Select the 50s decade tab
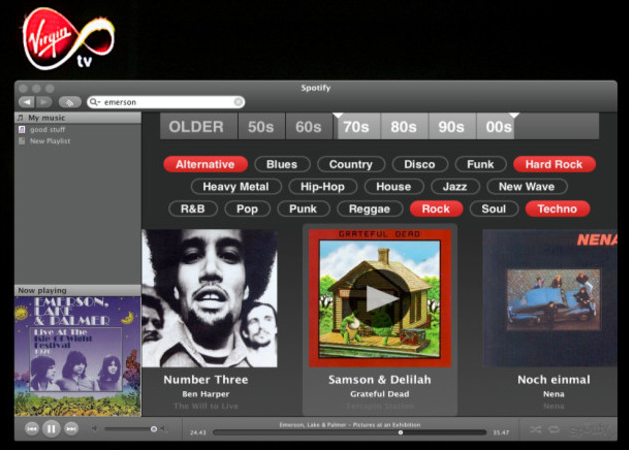 pos(261,127)
